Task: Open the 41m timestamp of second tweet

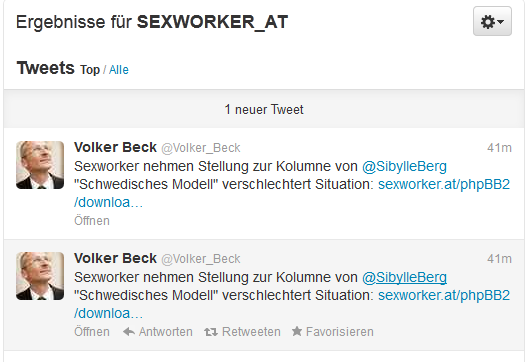Action: point(499,259)
